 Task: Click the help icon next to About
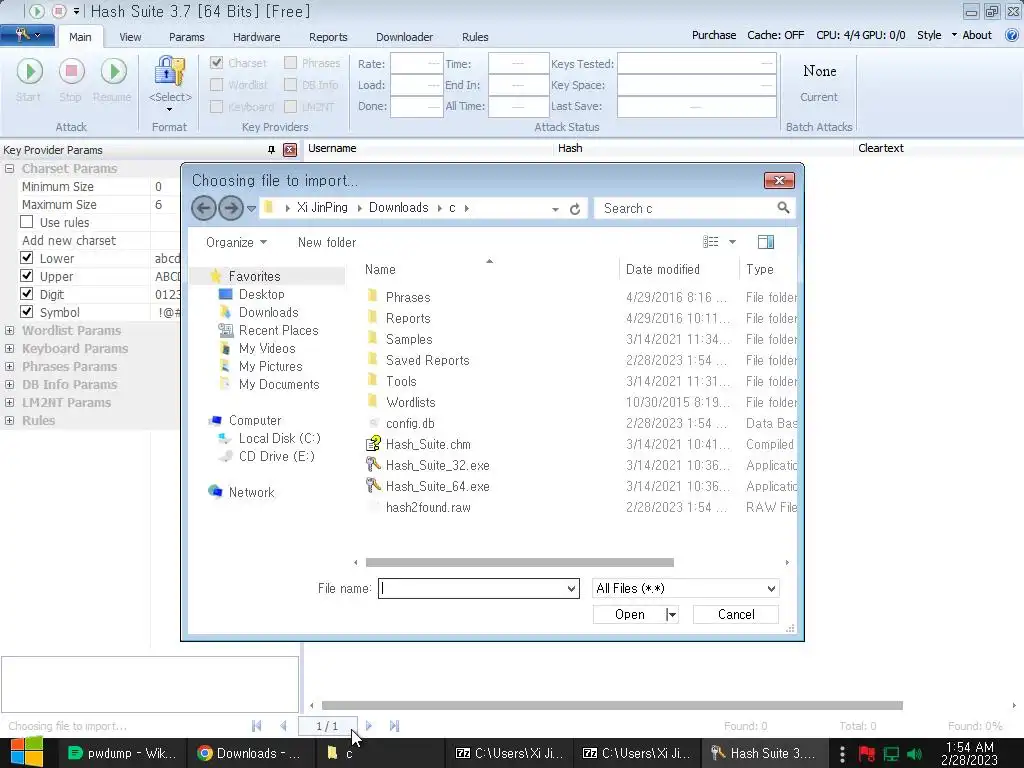click(1011, 35)
